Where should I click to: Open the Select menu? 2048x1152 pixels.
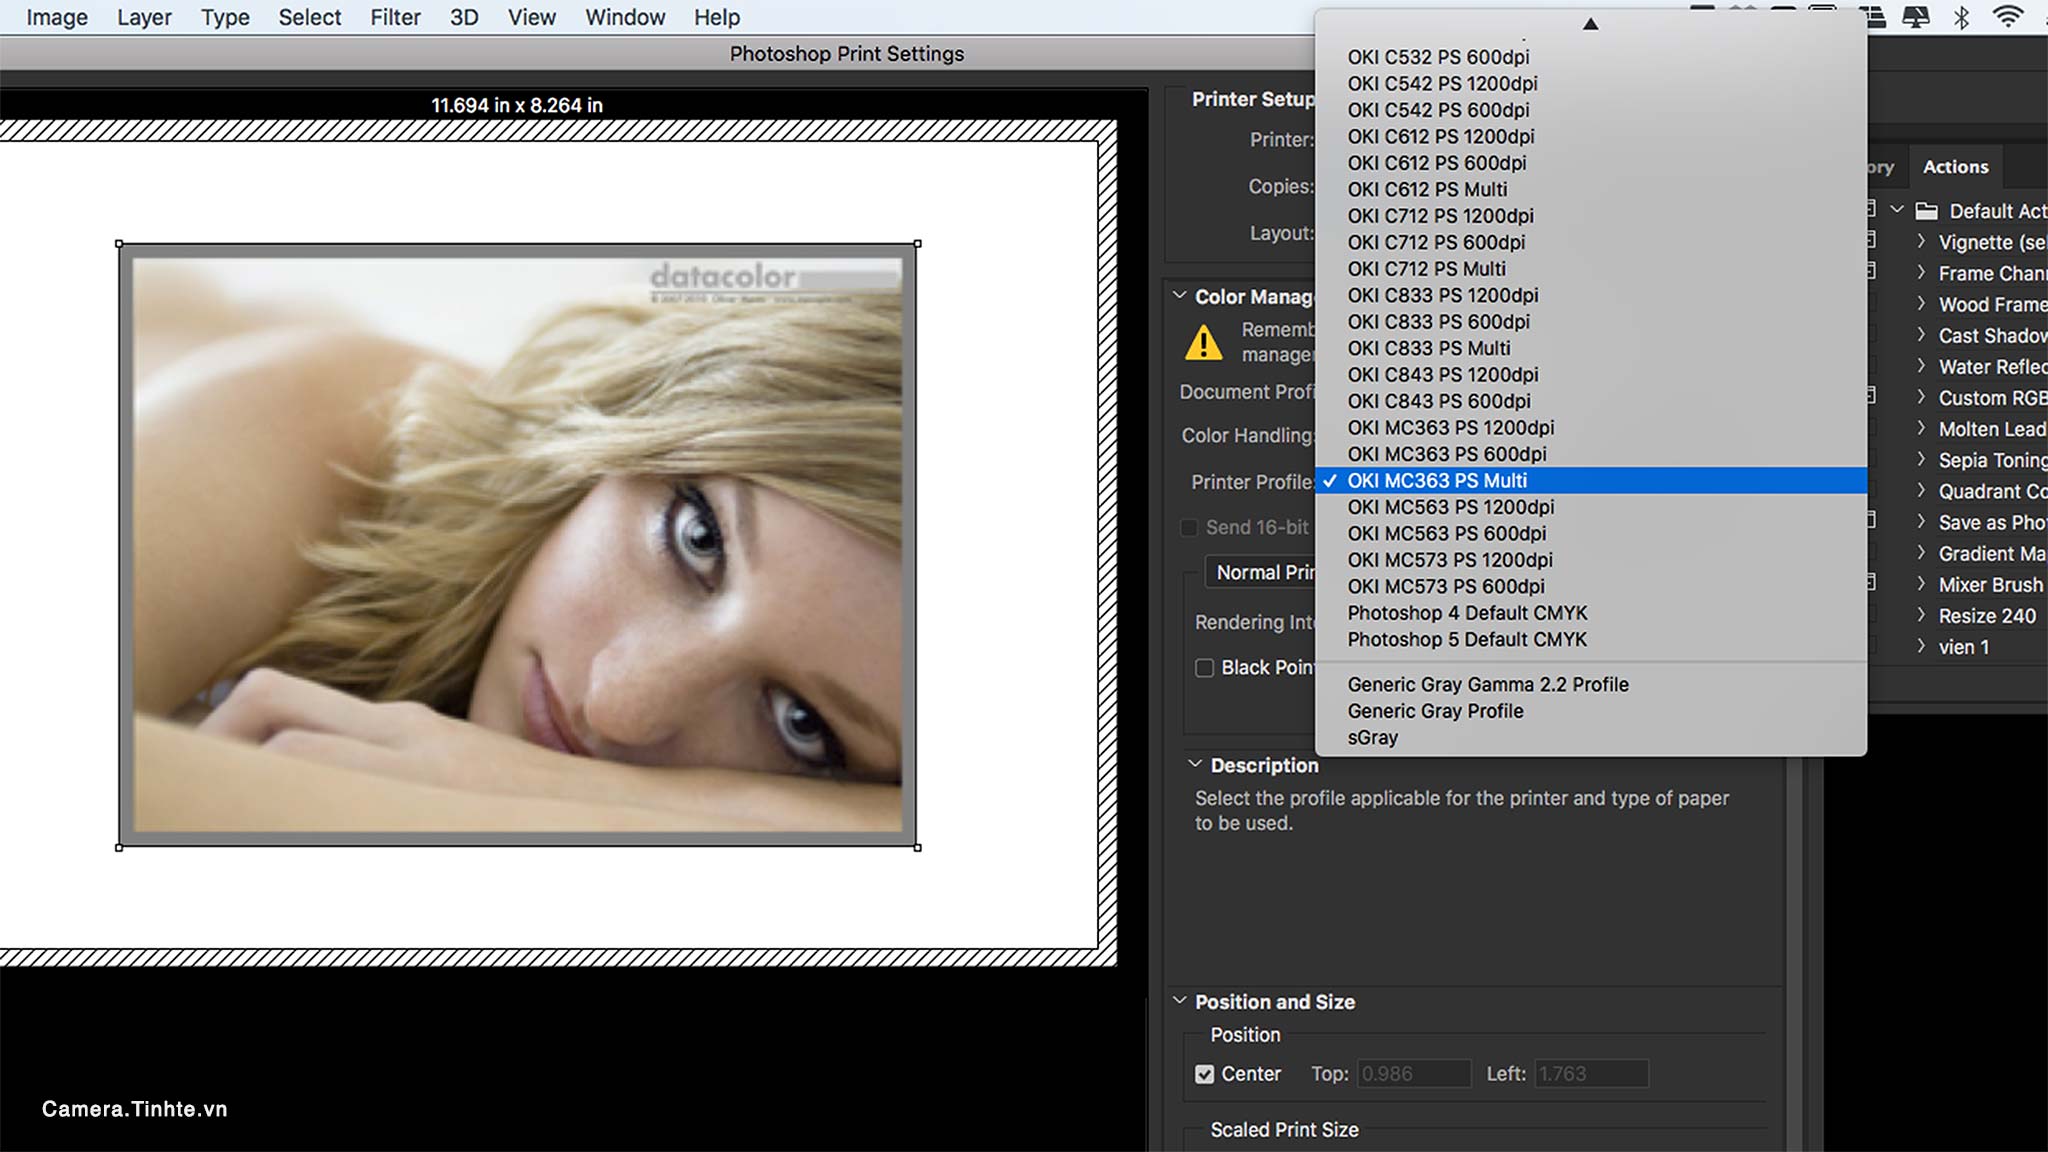pyautogui.click(x=310, y=17)
